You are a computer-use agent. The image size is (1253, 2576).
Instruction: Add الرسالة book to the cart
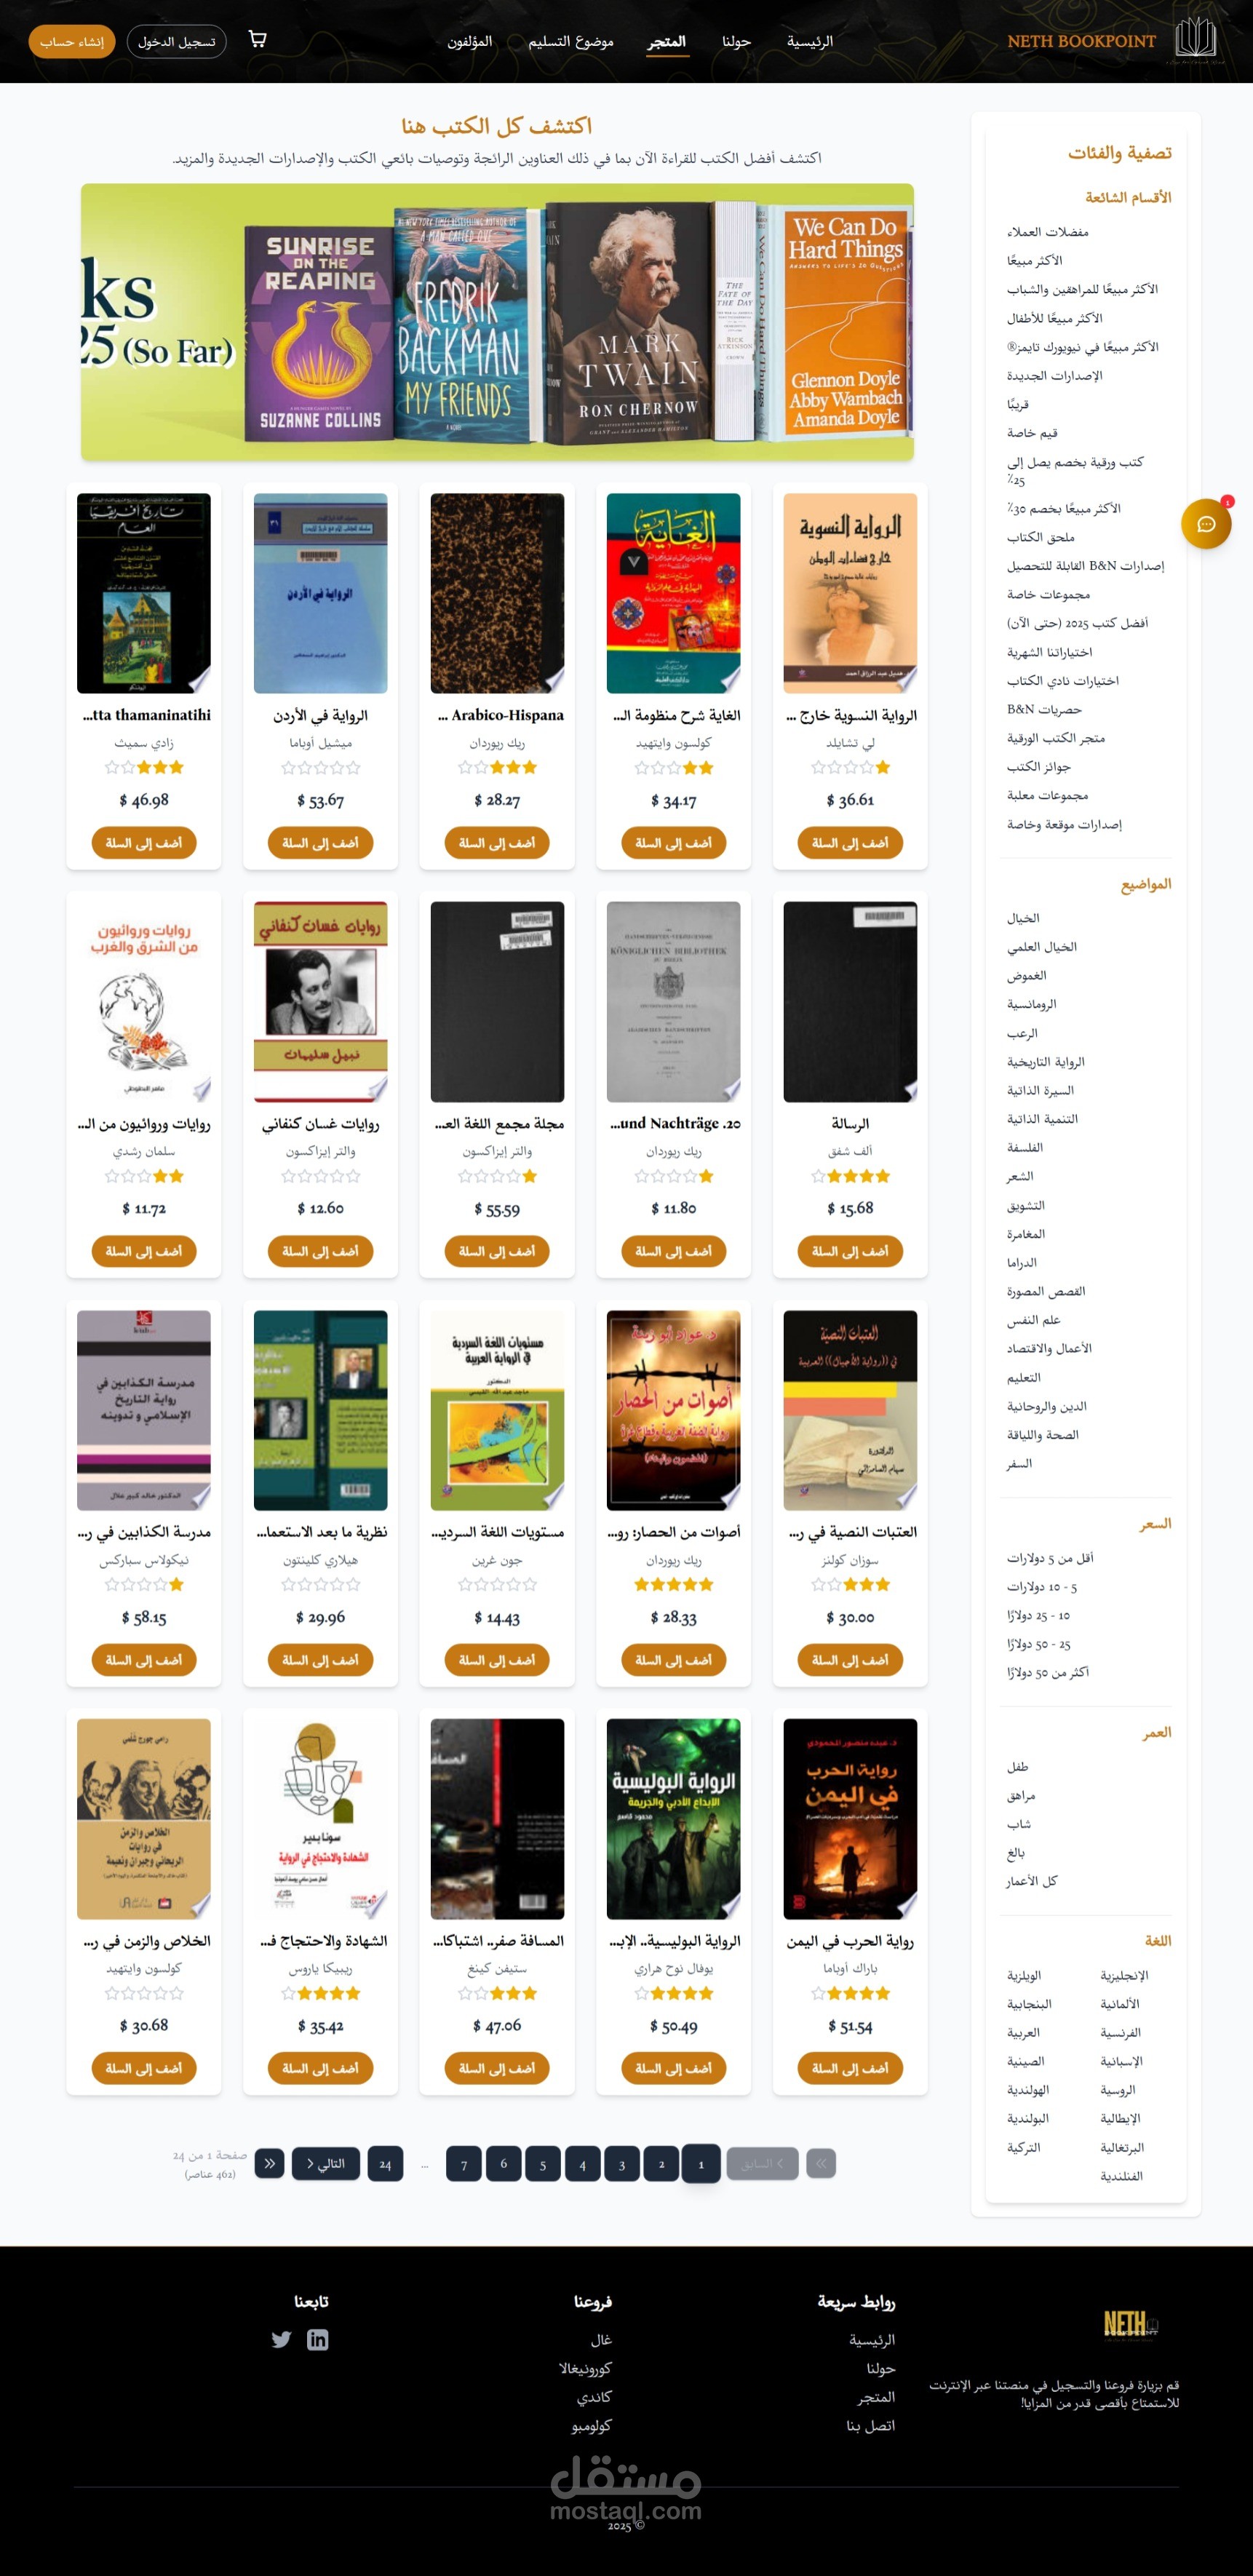850,1250
